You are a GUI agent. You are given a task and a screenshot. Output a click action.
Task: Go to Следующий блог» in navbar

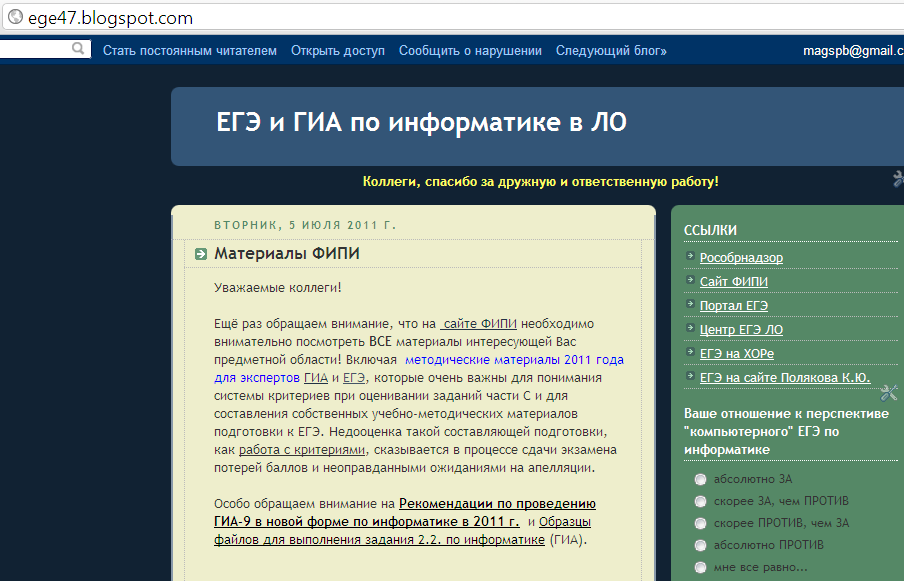point(611,51)
